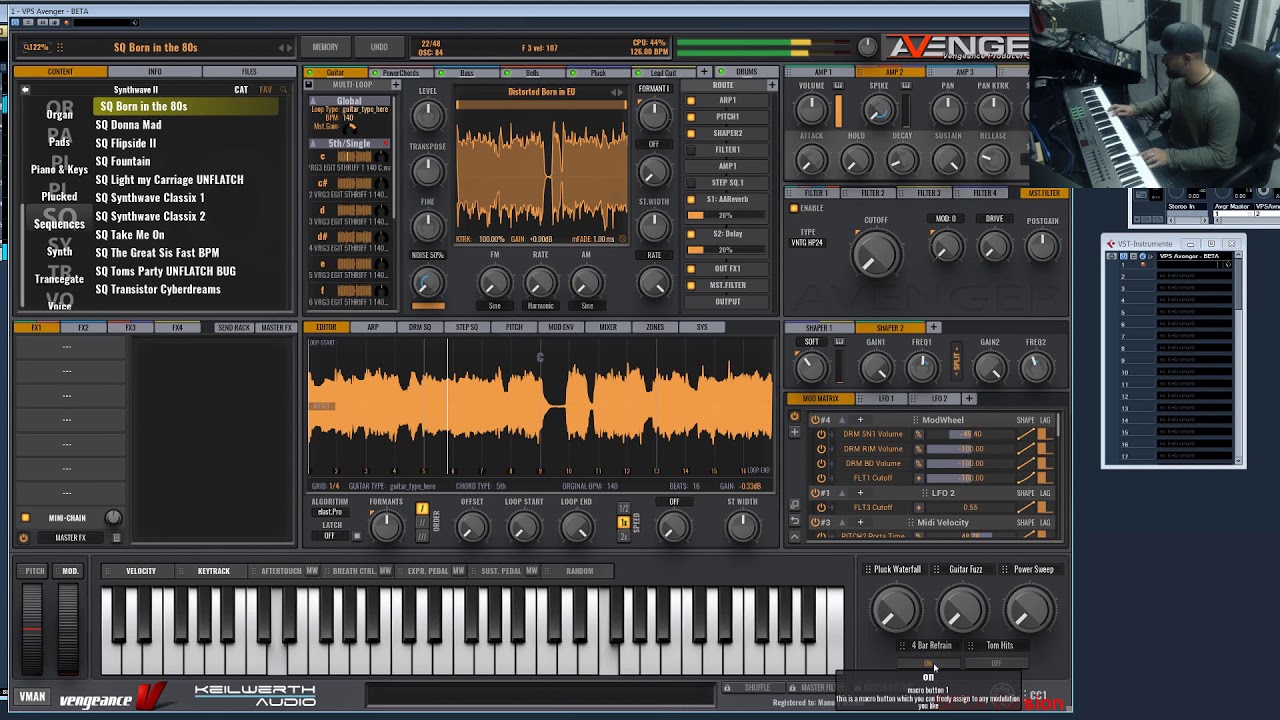Click next preset arrow beside preset name
Screen dimensions: 1280x720
(x=290, y=48)
